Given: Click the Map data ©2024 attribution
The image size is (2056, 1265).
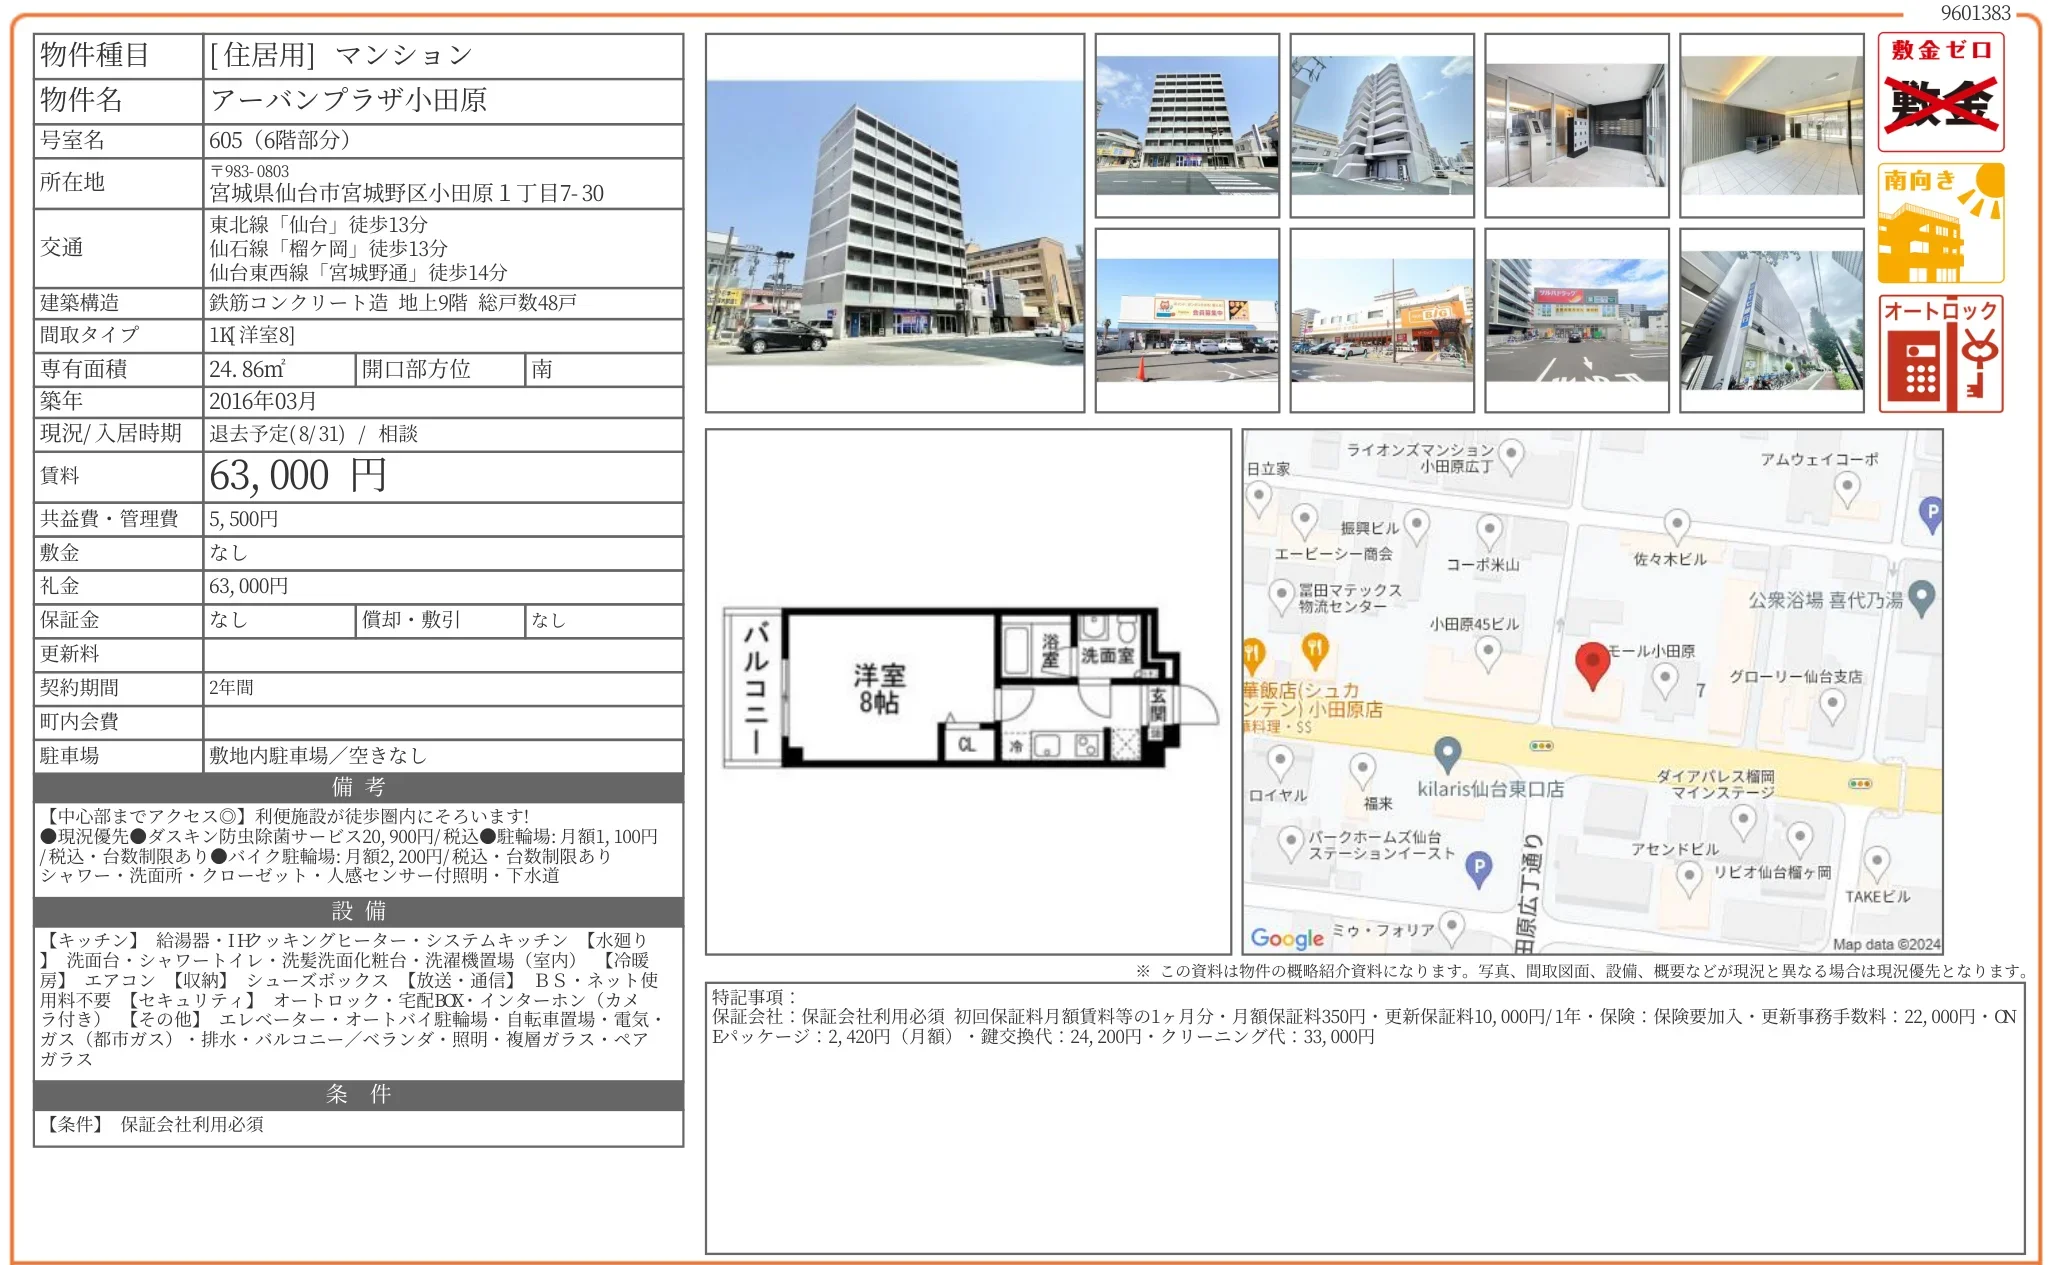Looking at the screenshot, I should (1886, 944).
